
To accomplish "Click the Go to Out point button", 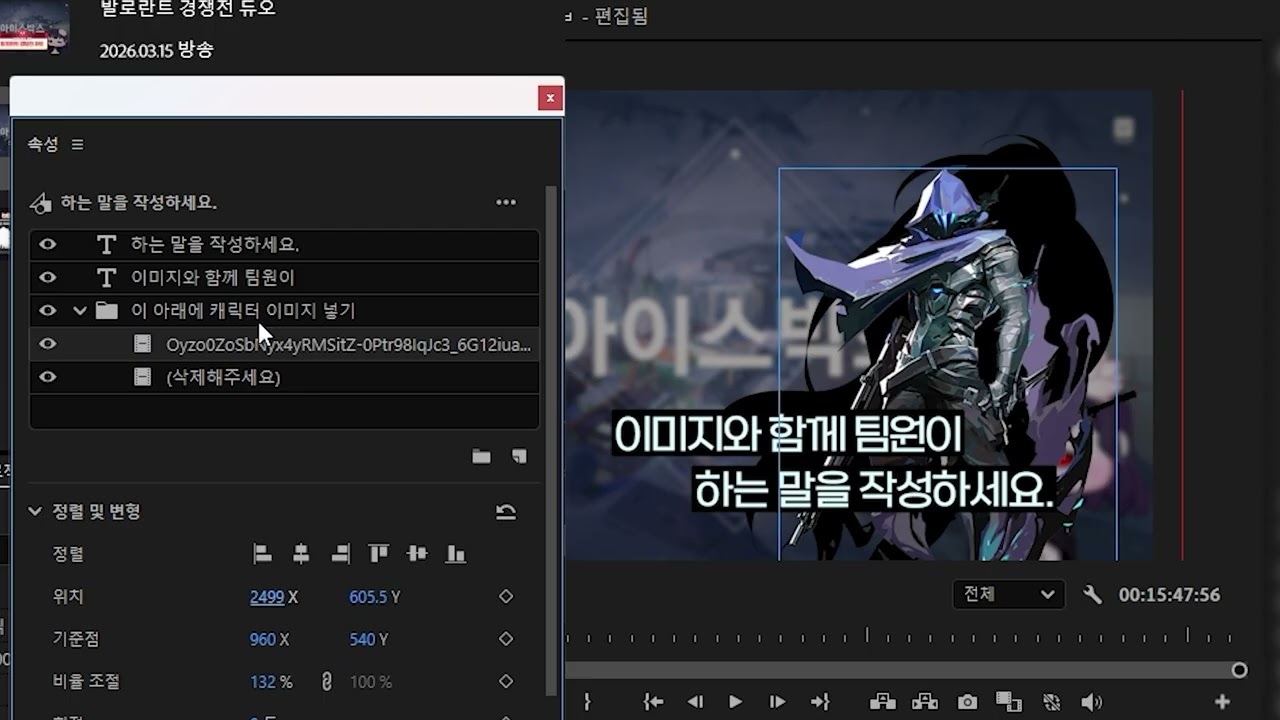I will pos(819,702).
